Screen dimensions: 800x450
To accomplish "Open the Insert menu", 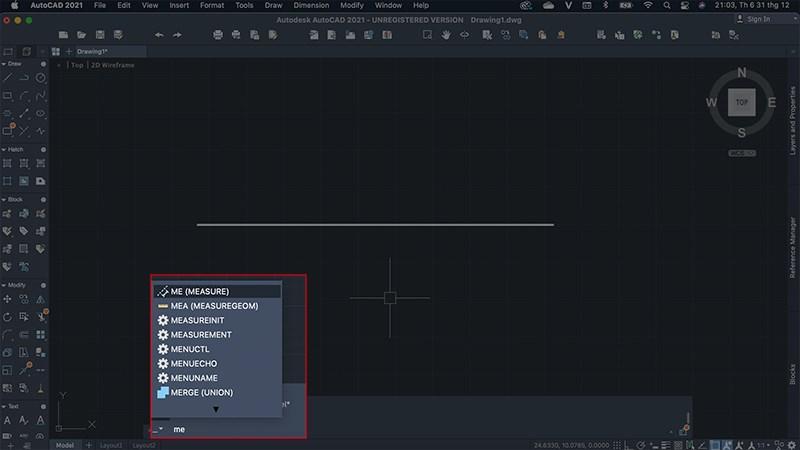I will pyautogui.click(x=179, y=5).
